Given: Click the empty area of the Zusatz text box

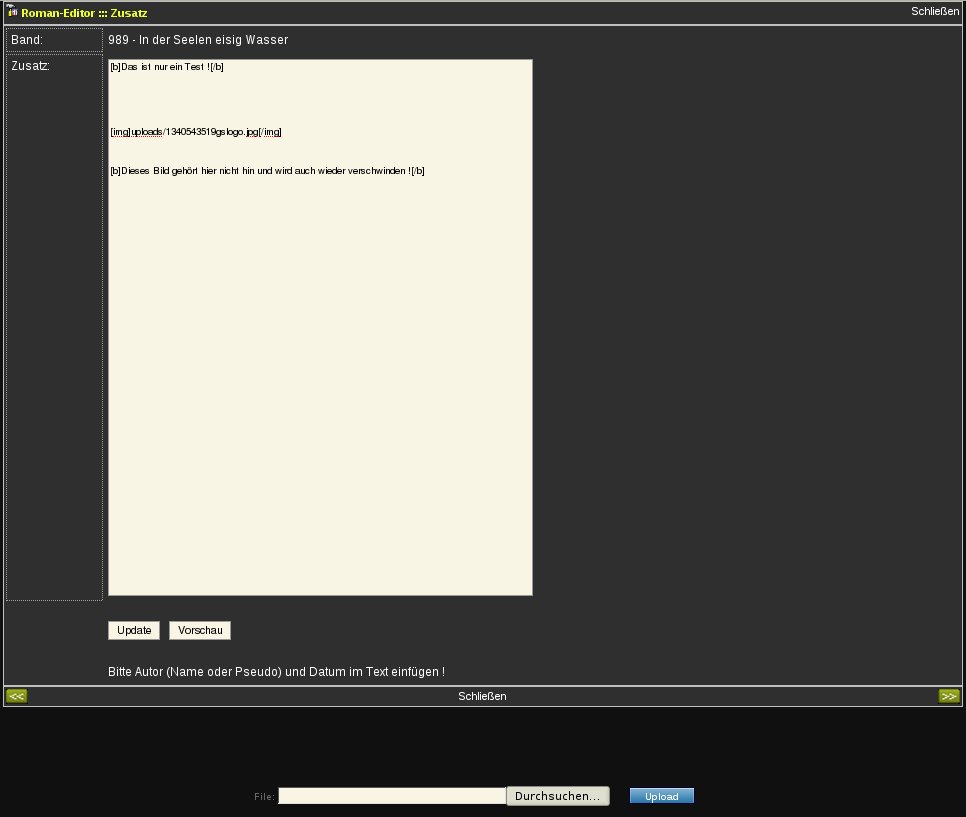Looking at the screenshot, I should coord(320,400).
